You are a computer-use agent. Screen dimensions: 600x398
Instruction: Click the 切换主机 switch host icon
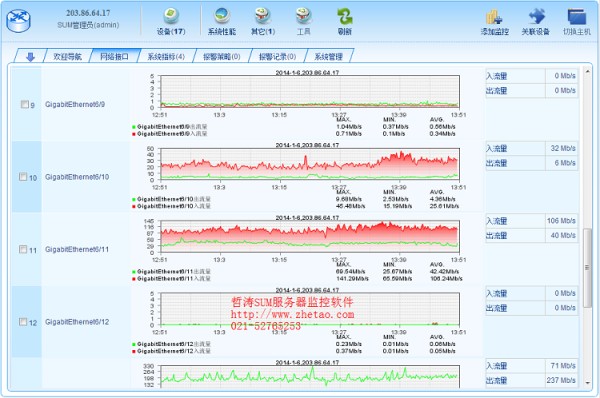(577, 17)
